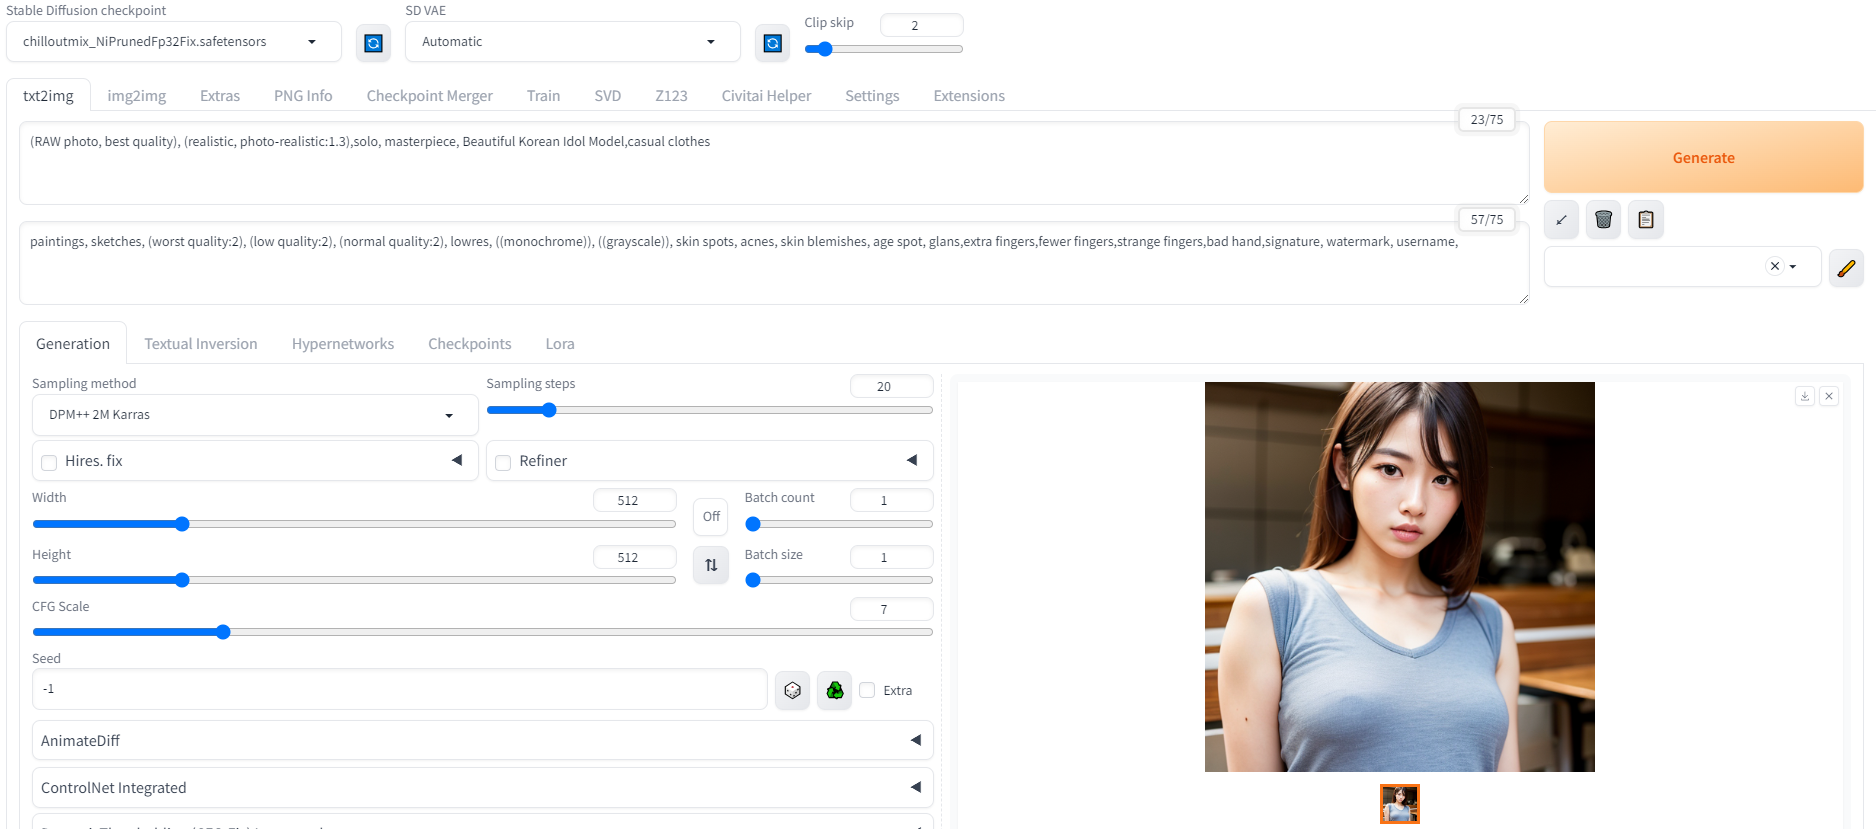Switch to the Hypernetworks sub-tab

coord(343,344)
